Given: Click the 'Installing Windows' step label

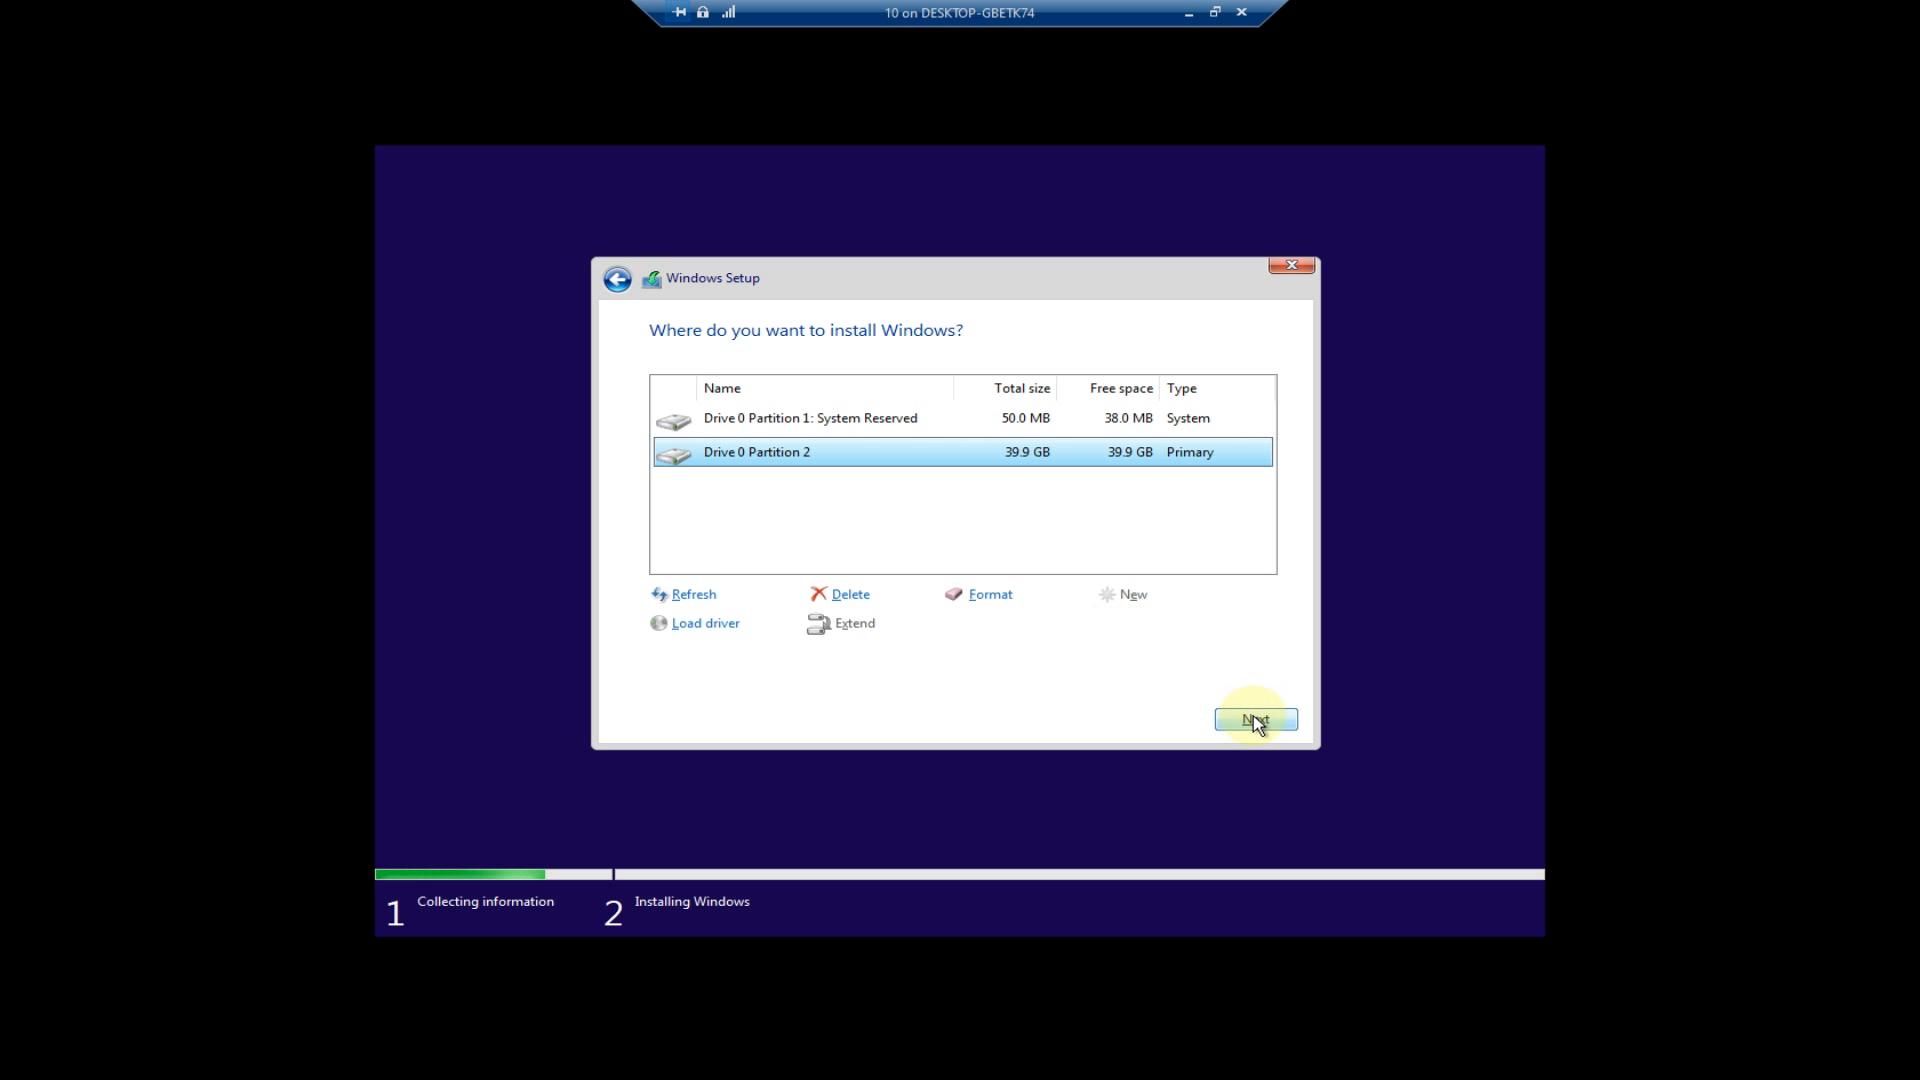Looking at the screenshot, I should click(692, 902).
